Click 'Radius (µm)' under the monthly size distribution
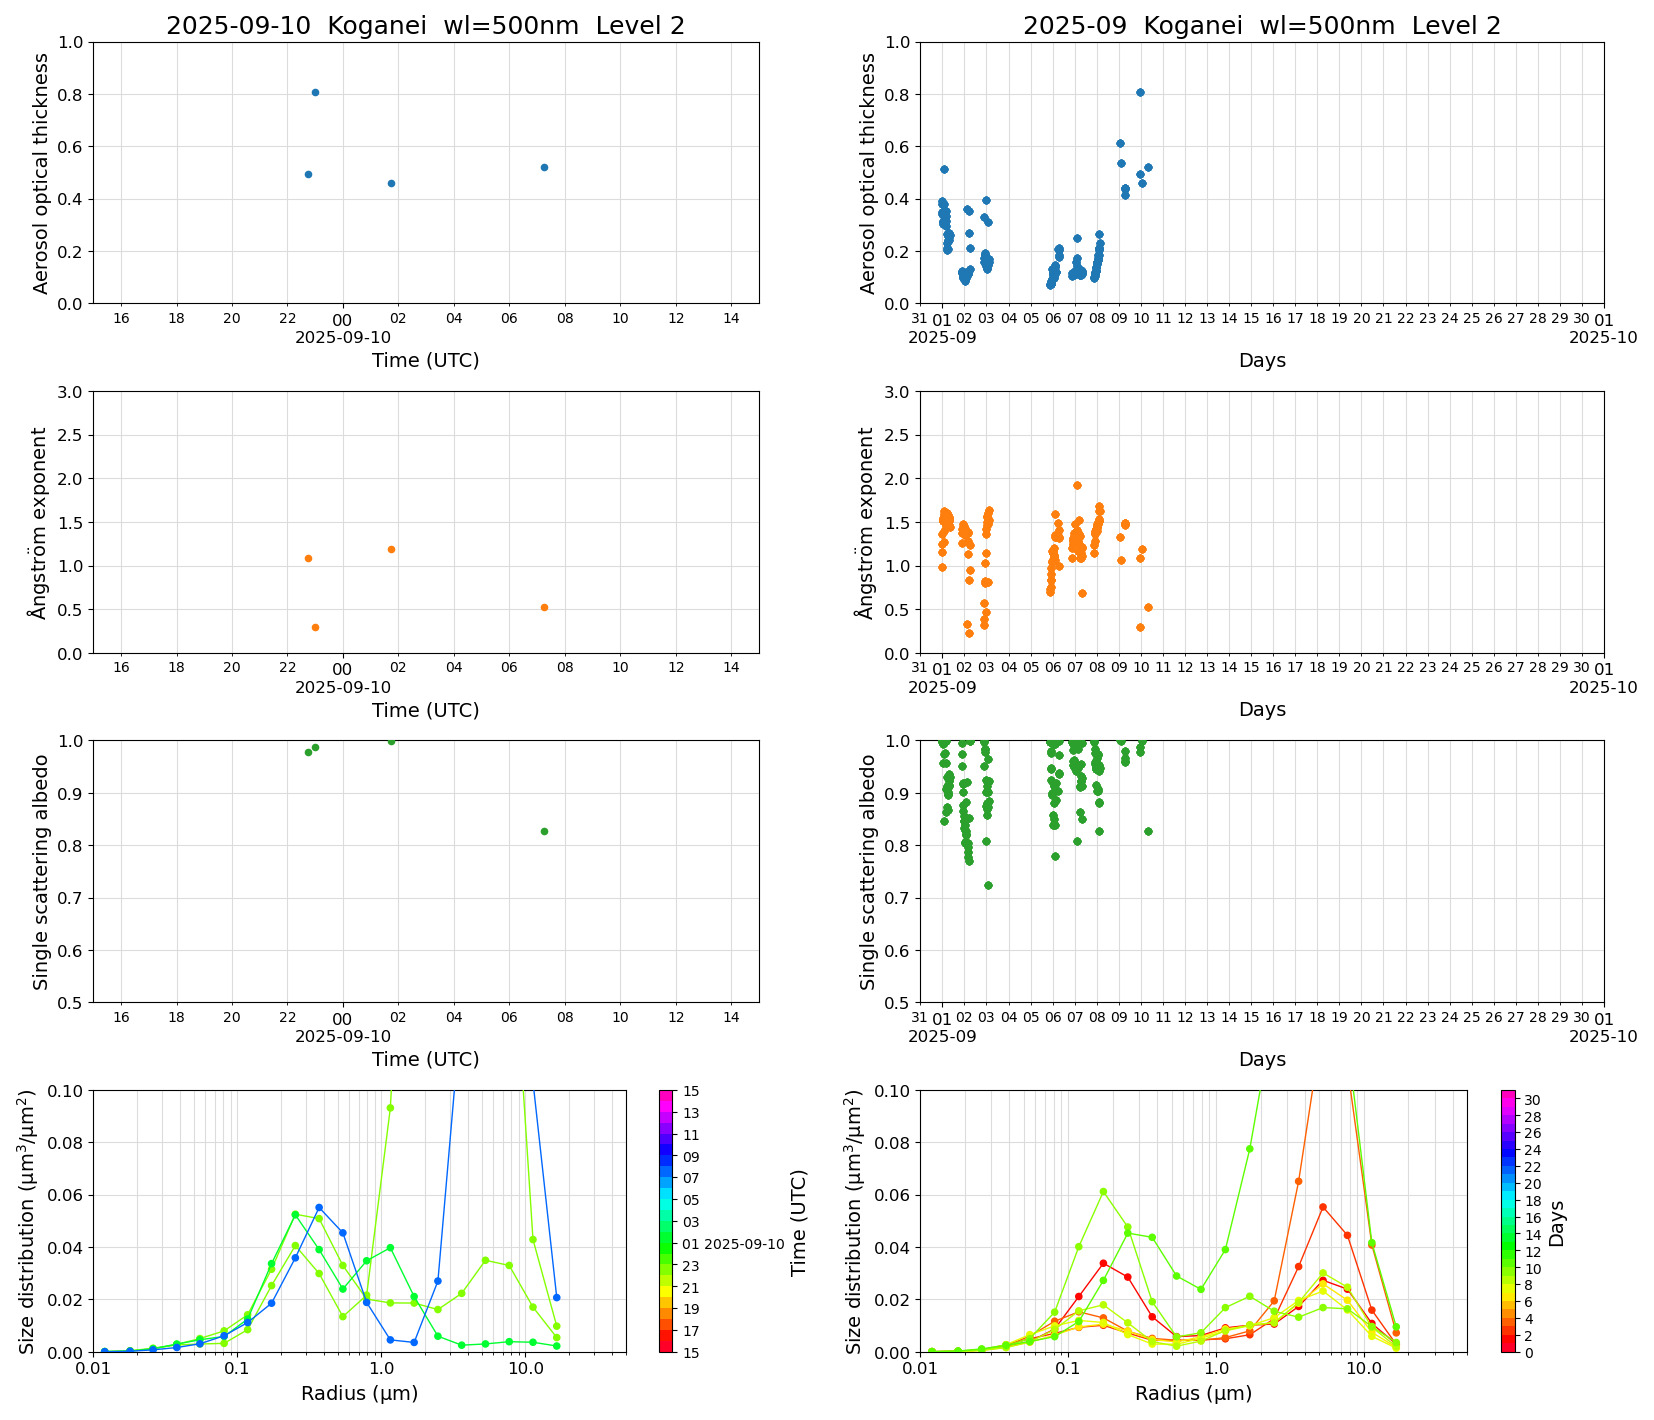 click(1194, 1394)
